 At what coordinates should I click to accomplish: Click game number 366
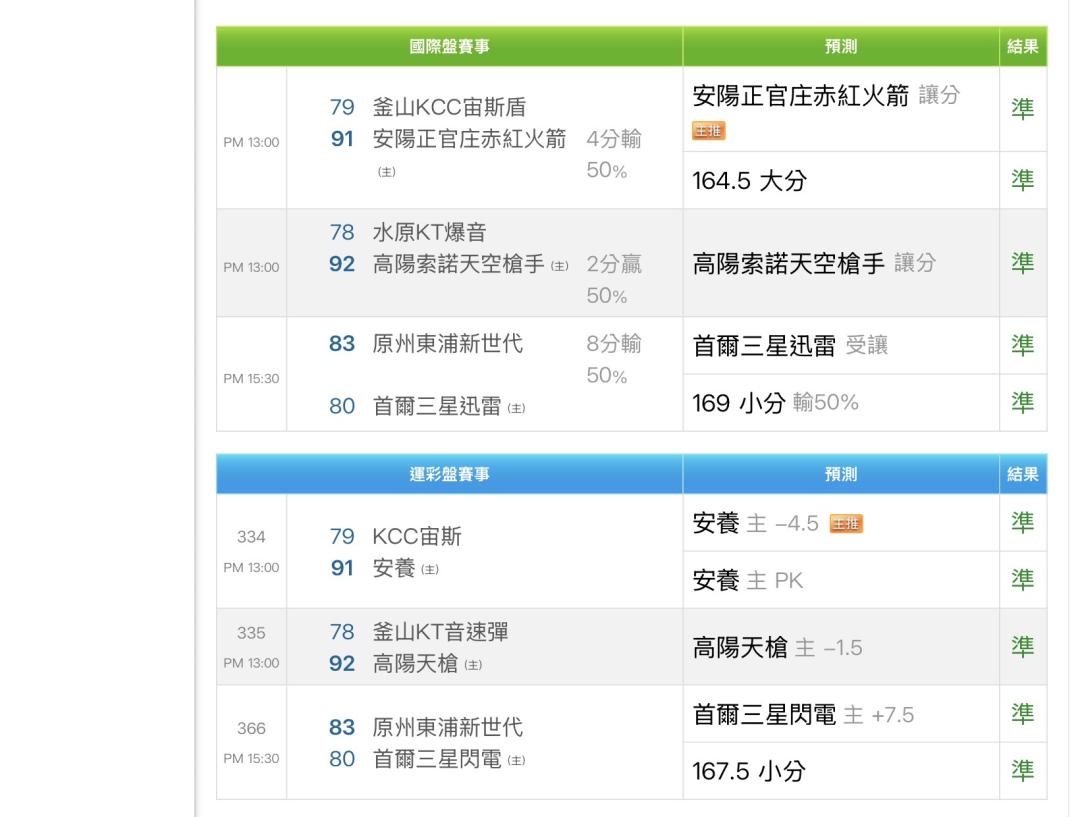point(251,728)
